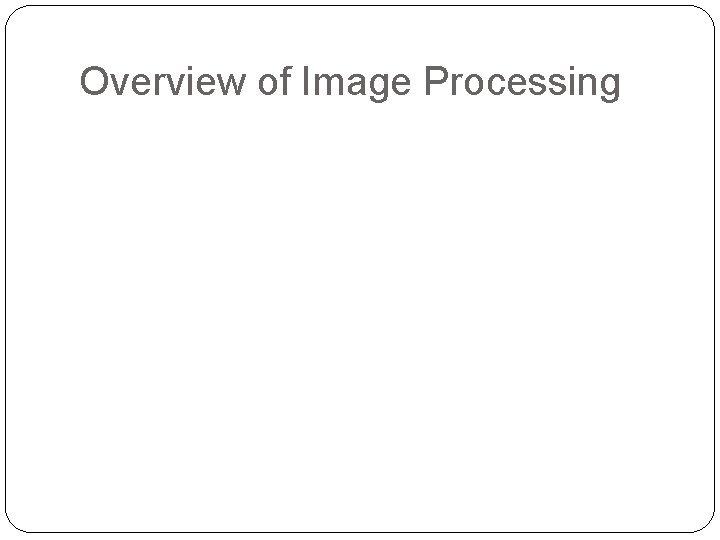The height and width of the screenshot is (540, 720).
Task: Click the final "g" of Processing
Action: tap(609, 88)
